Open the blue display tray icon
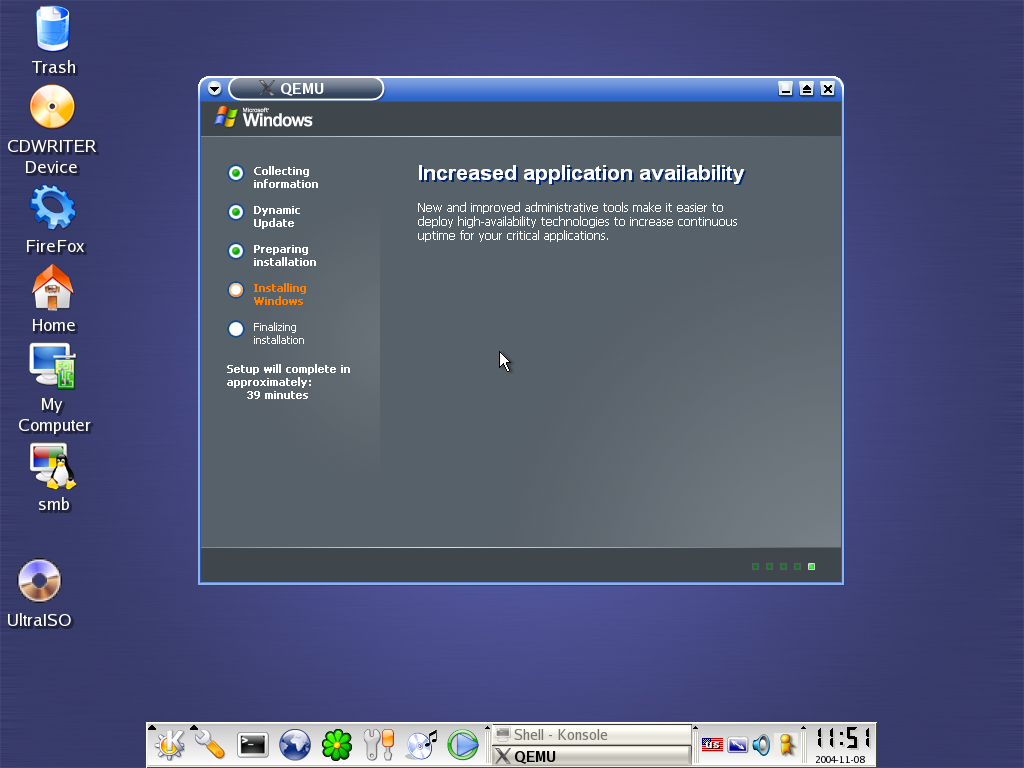1024x768 pixels. (x=737, y=744)
